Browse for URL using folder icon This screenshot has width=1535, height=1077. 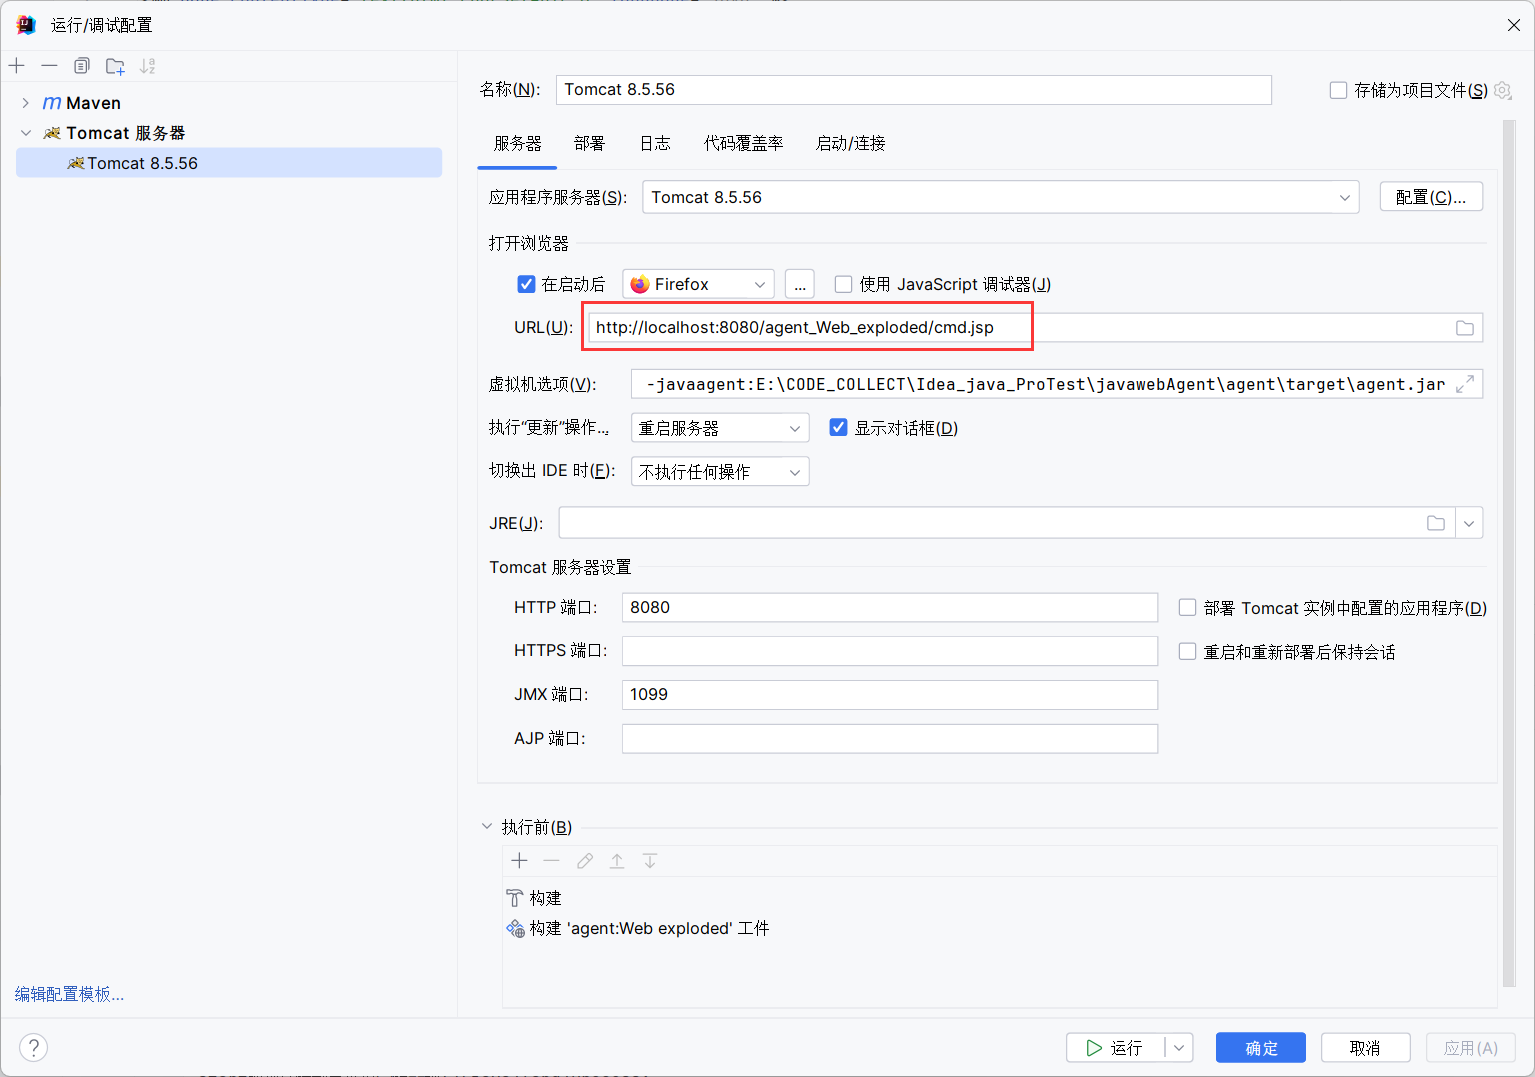coord(1465,328)
